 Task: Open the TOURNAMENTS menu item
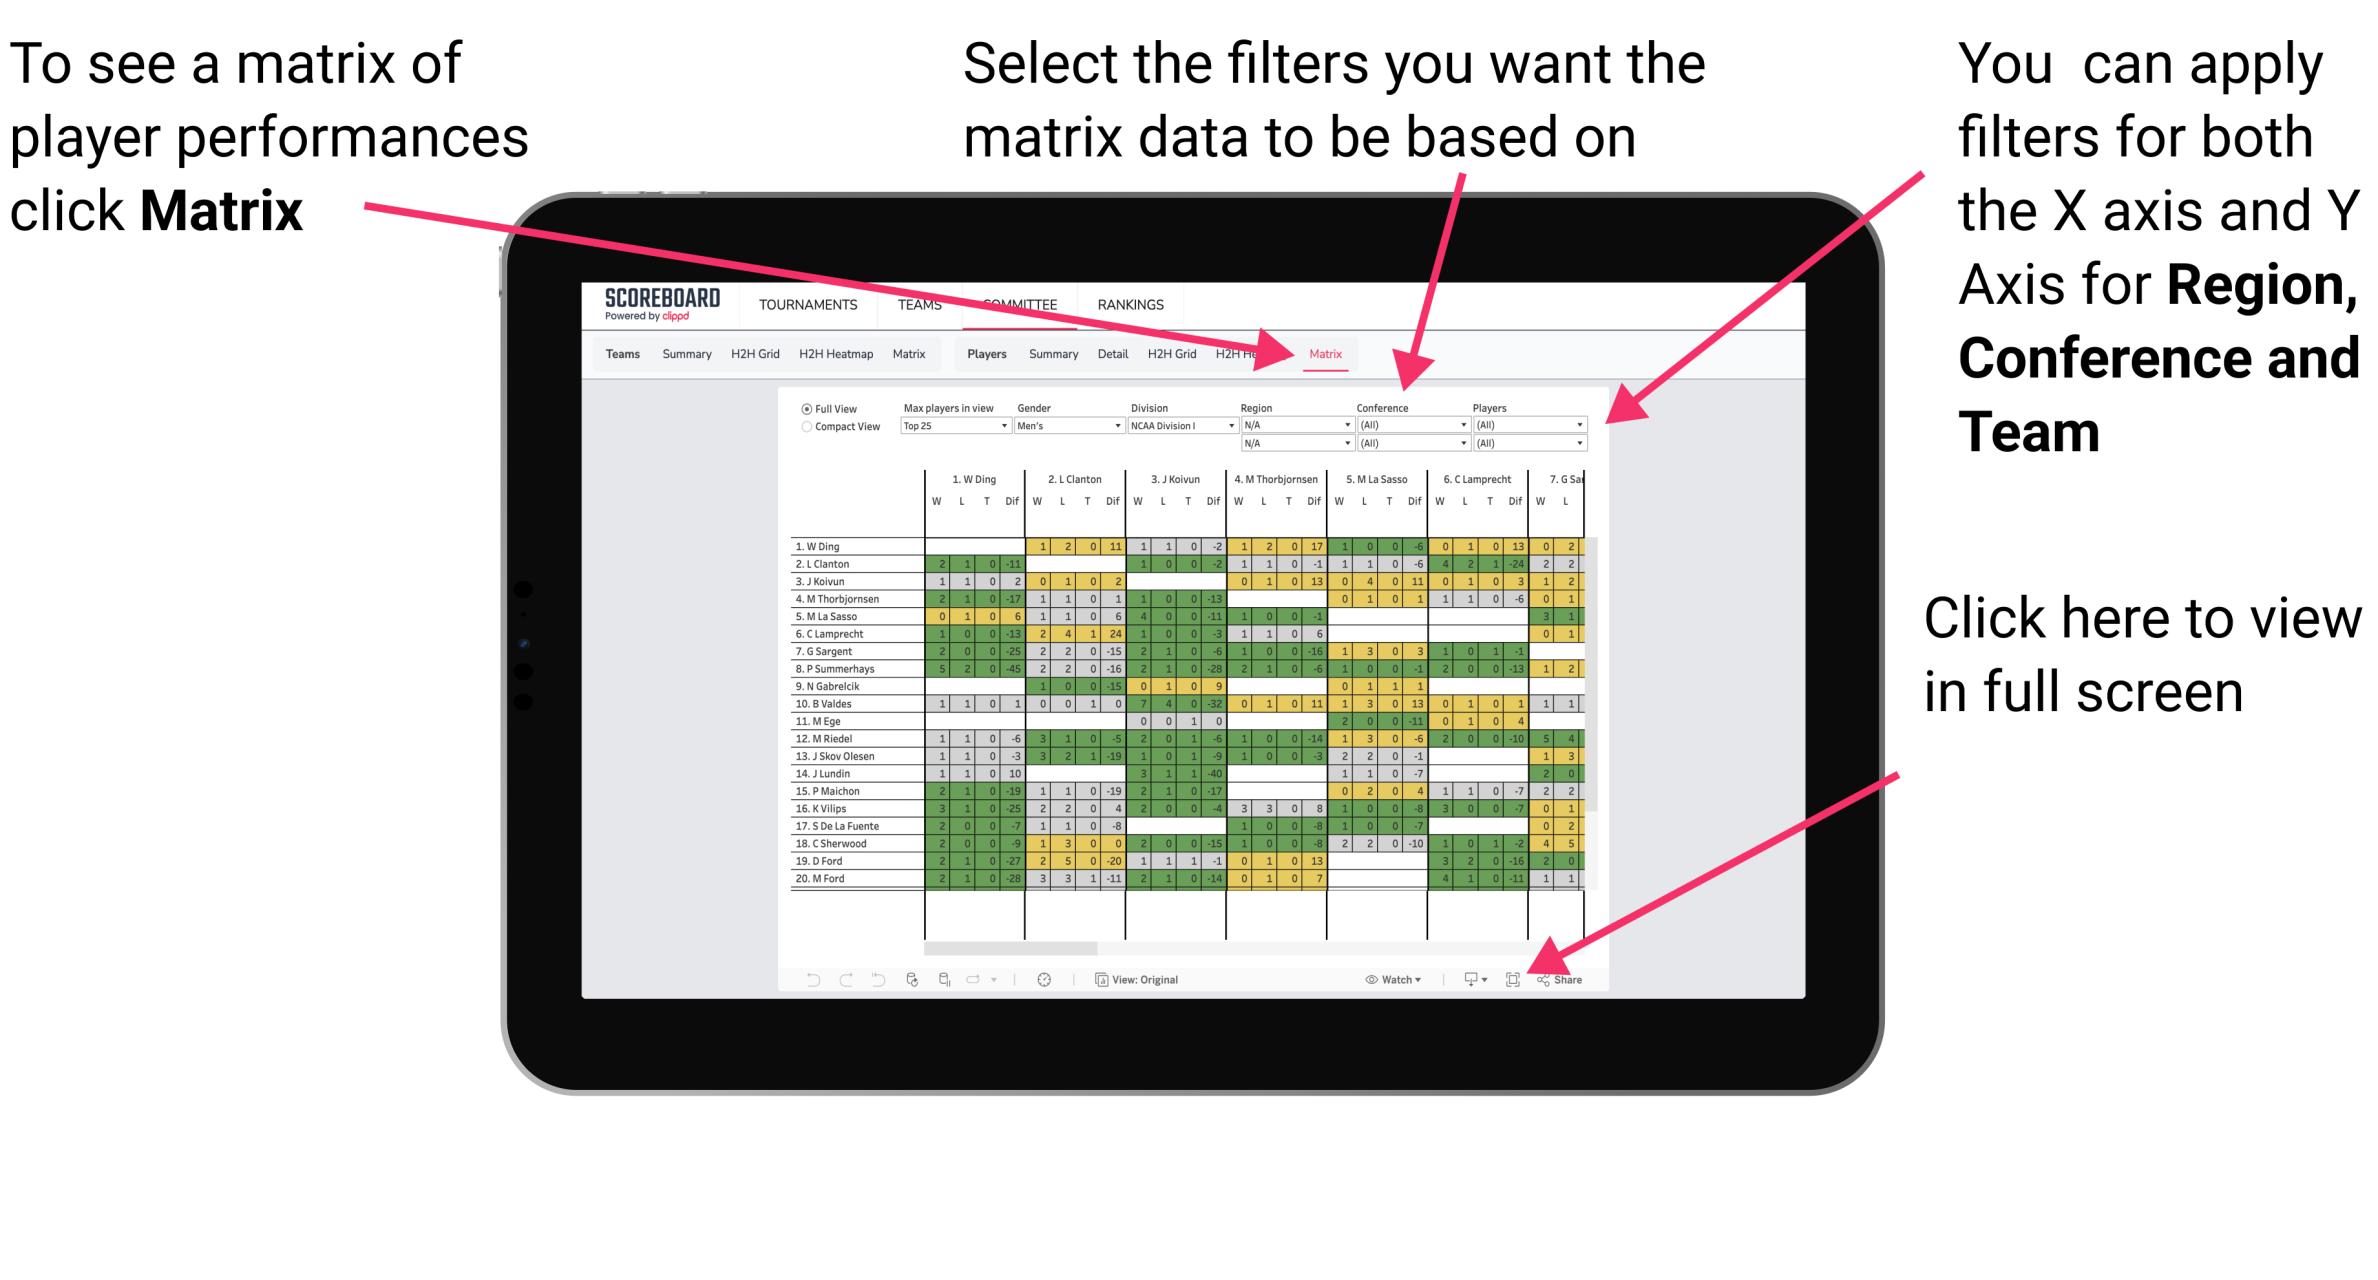[807, 304]
